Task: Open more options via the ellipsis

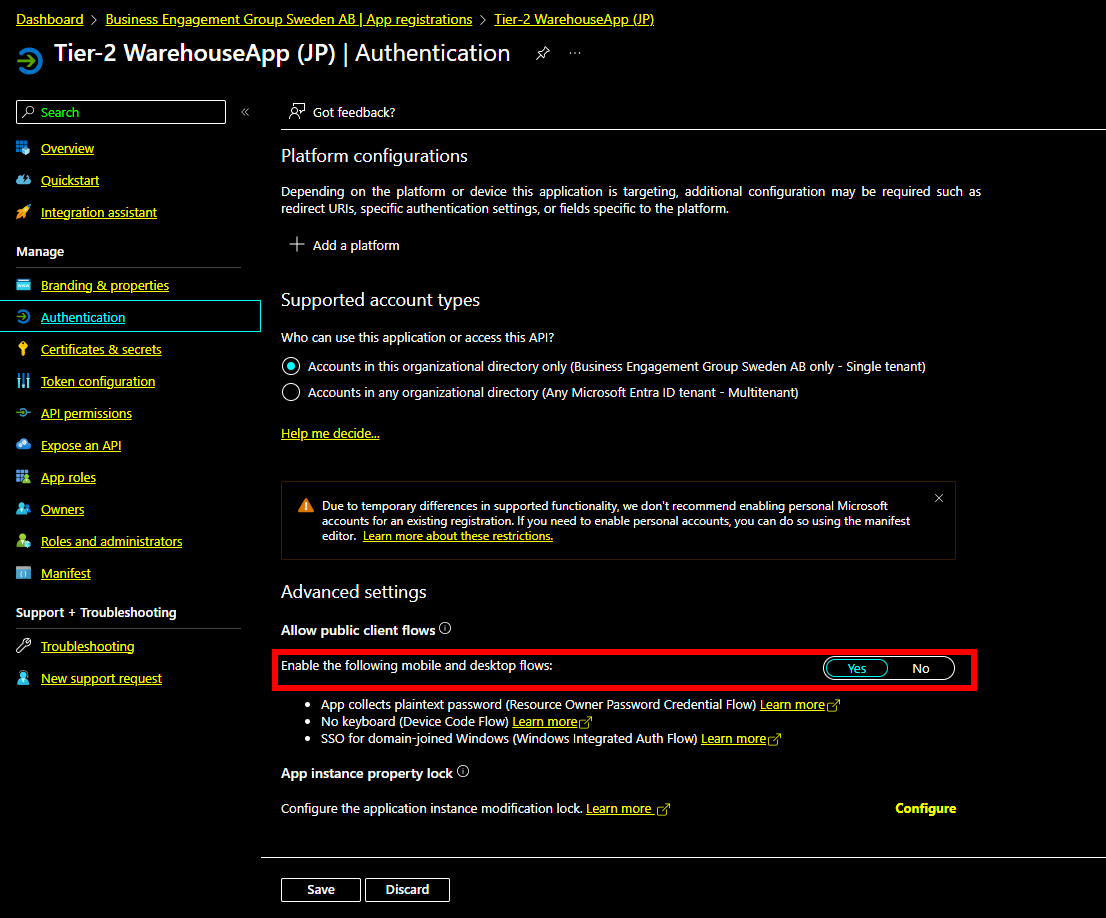Action: coord(575,54)
